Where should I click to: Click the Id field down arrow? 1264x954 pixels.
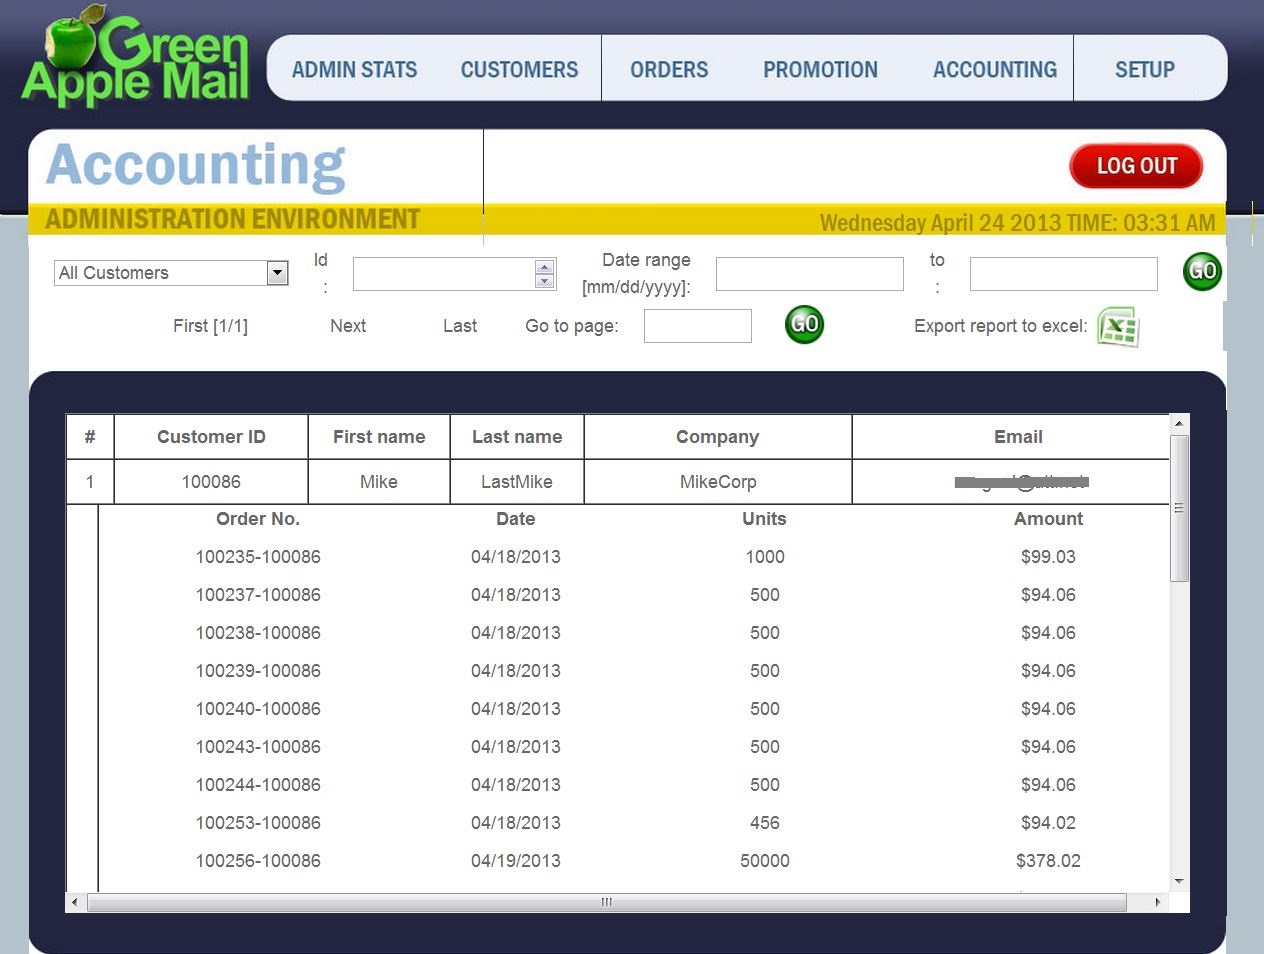[x=544, y=281]
